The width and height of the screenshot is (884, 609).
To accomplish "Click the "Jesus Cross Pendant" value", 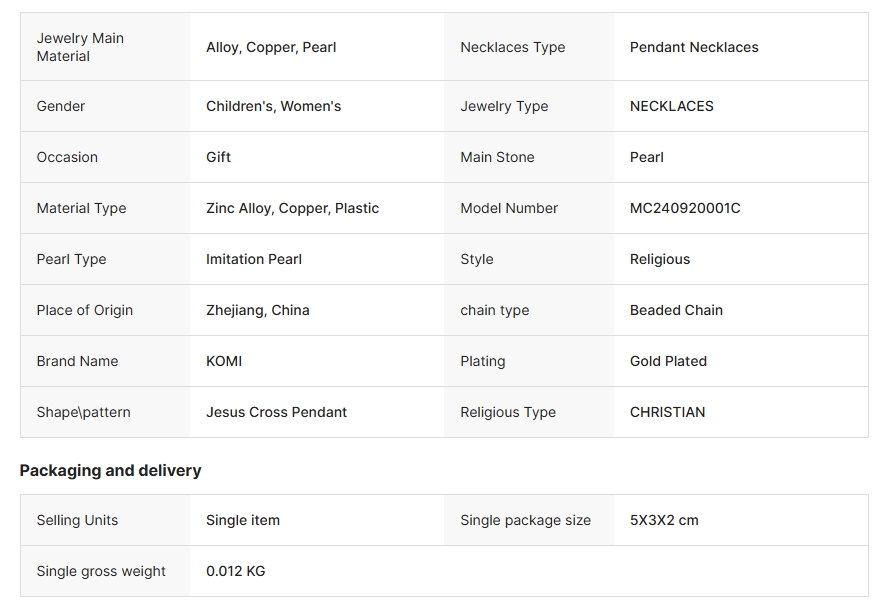I will click(276, 412).
